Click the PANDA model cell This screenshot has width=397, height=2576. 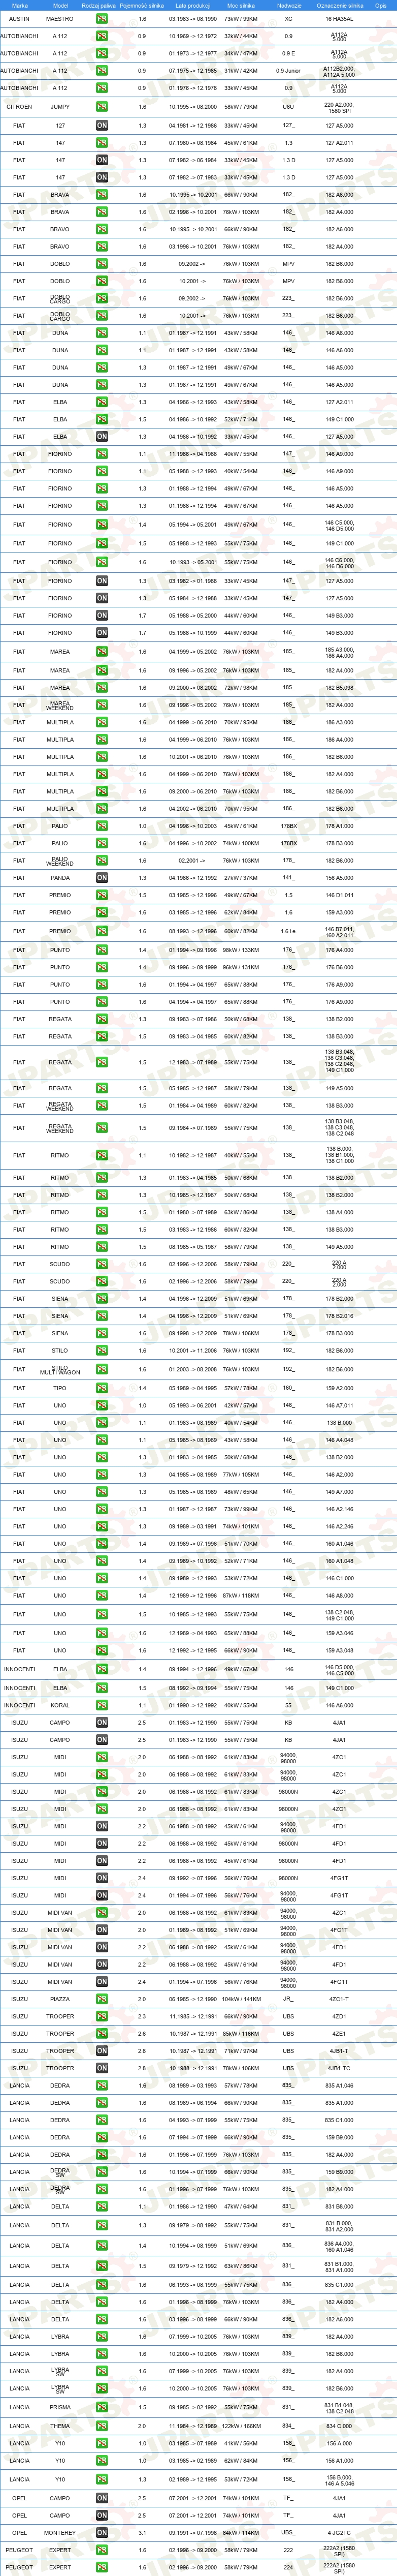[60, 878]
